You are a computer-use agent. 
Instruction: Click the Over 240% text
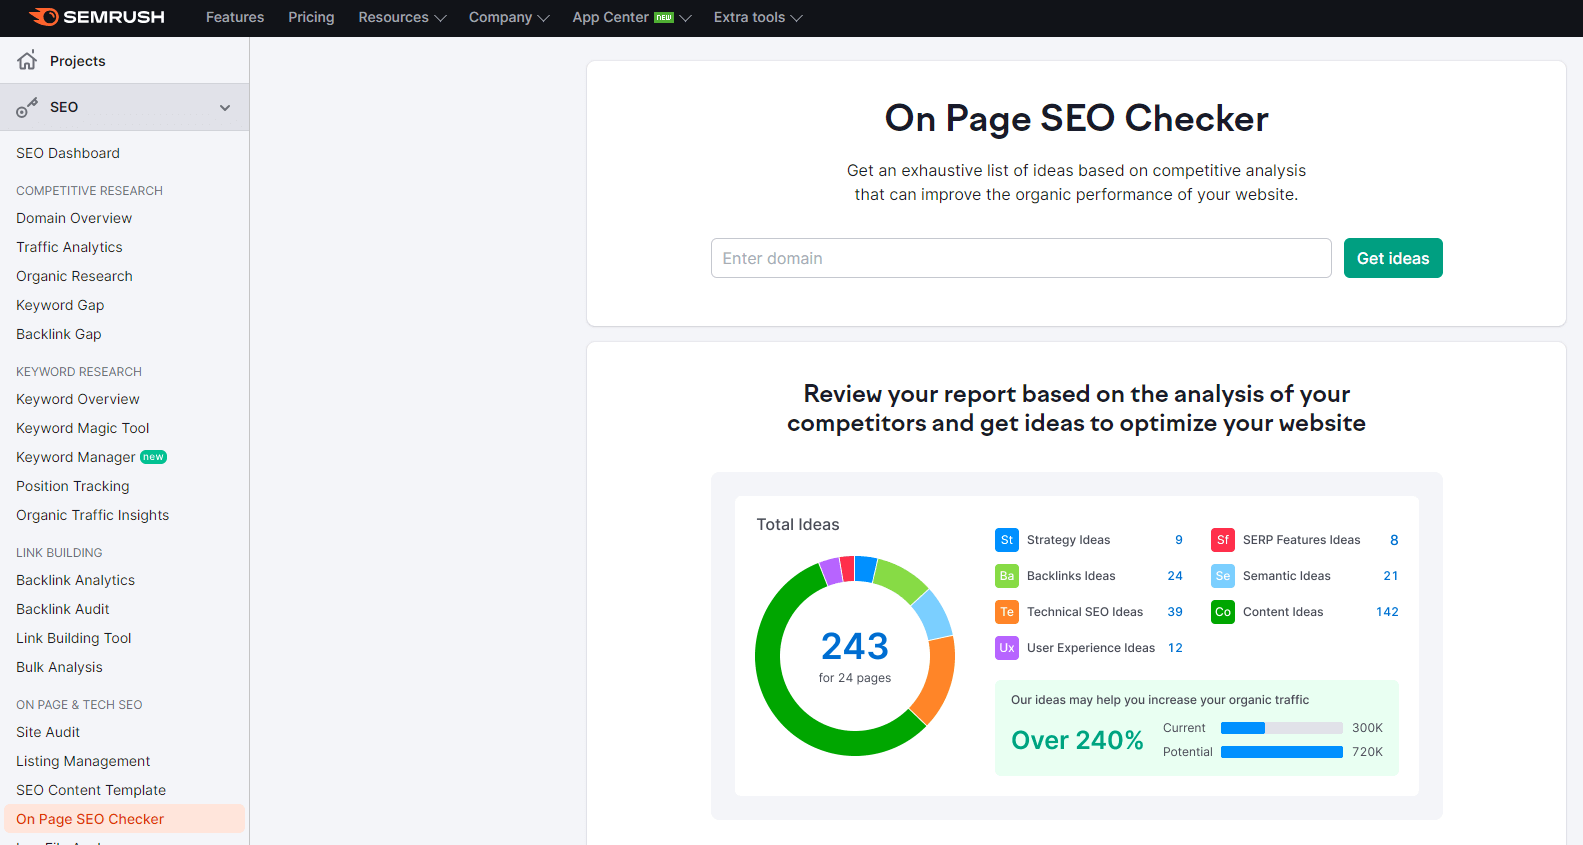[x=1077, y=740]
